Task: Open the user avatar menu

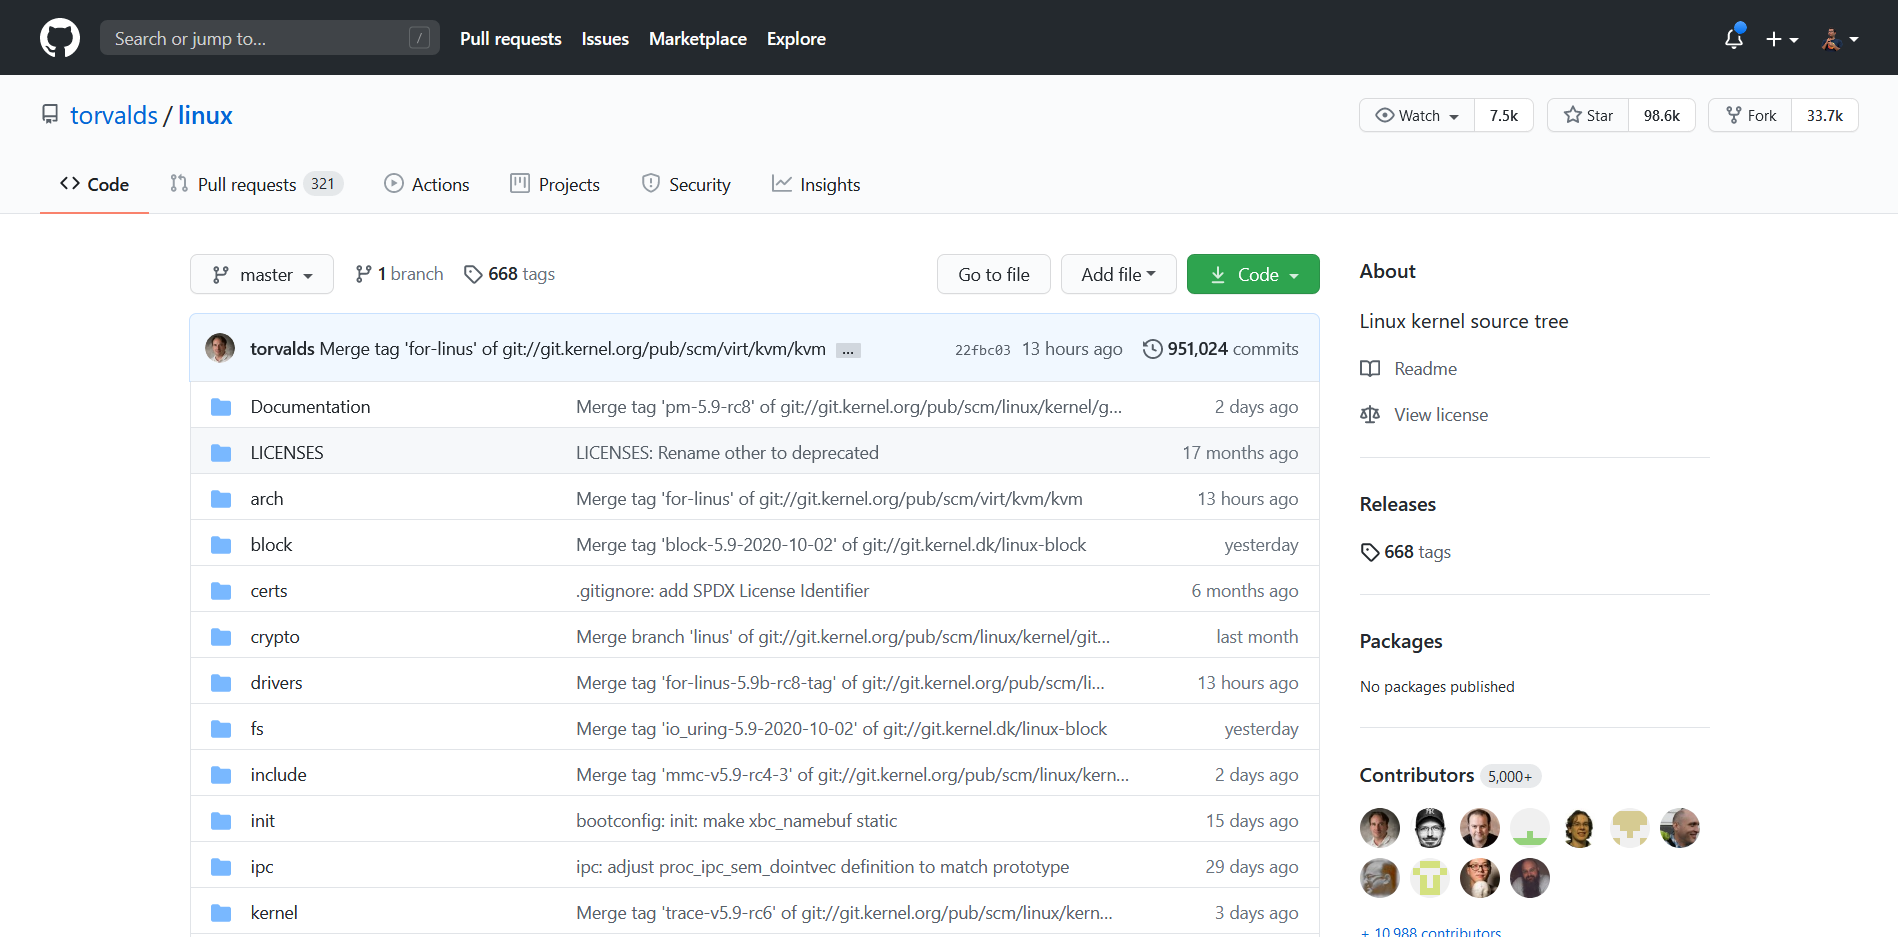Action: click(x=1840, y=39)
